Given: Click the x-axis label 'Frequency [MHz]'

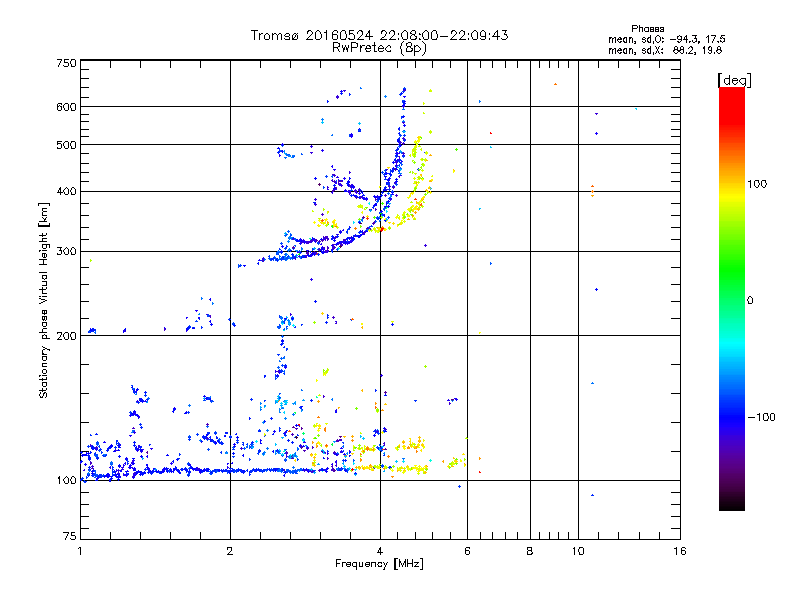Looking at the screenshot, I should pyautogui.click(x=379, y=564).
